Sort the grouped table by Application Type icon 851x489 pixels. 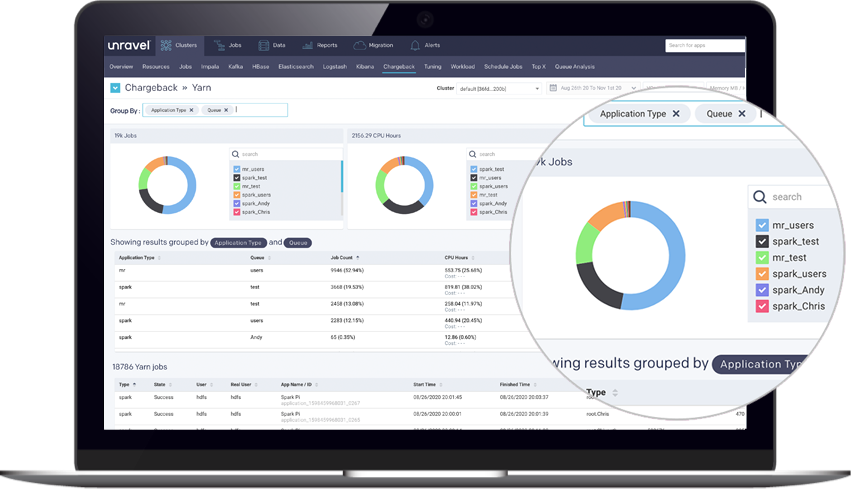point(159,258)
